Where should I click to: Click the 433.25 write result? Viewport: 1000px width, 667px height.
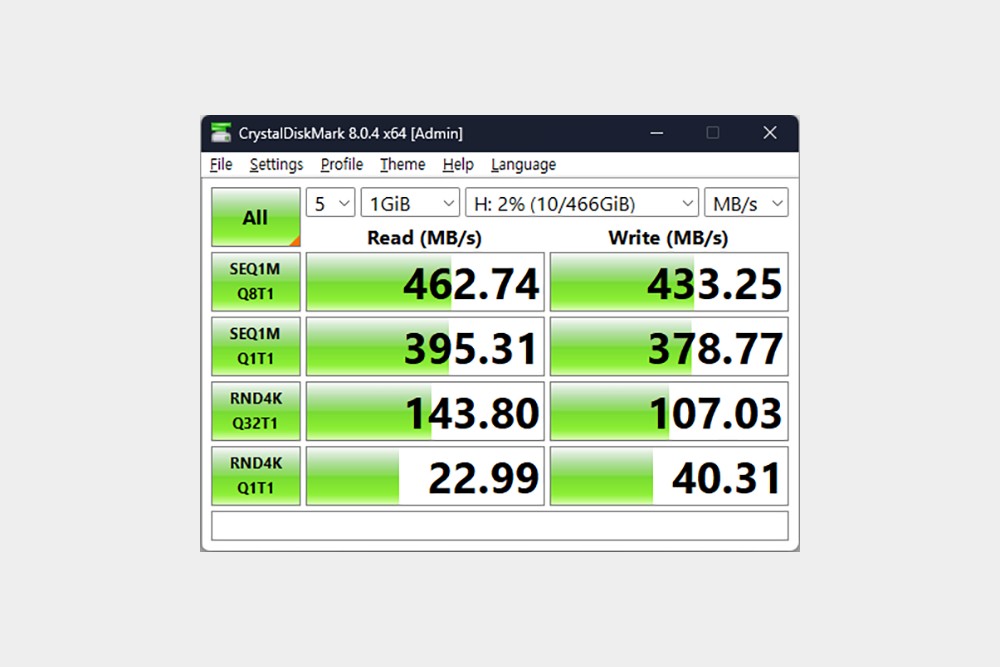(669, 282)
